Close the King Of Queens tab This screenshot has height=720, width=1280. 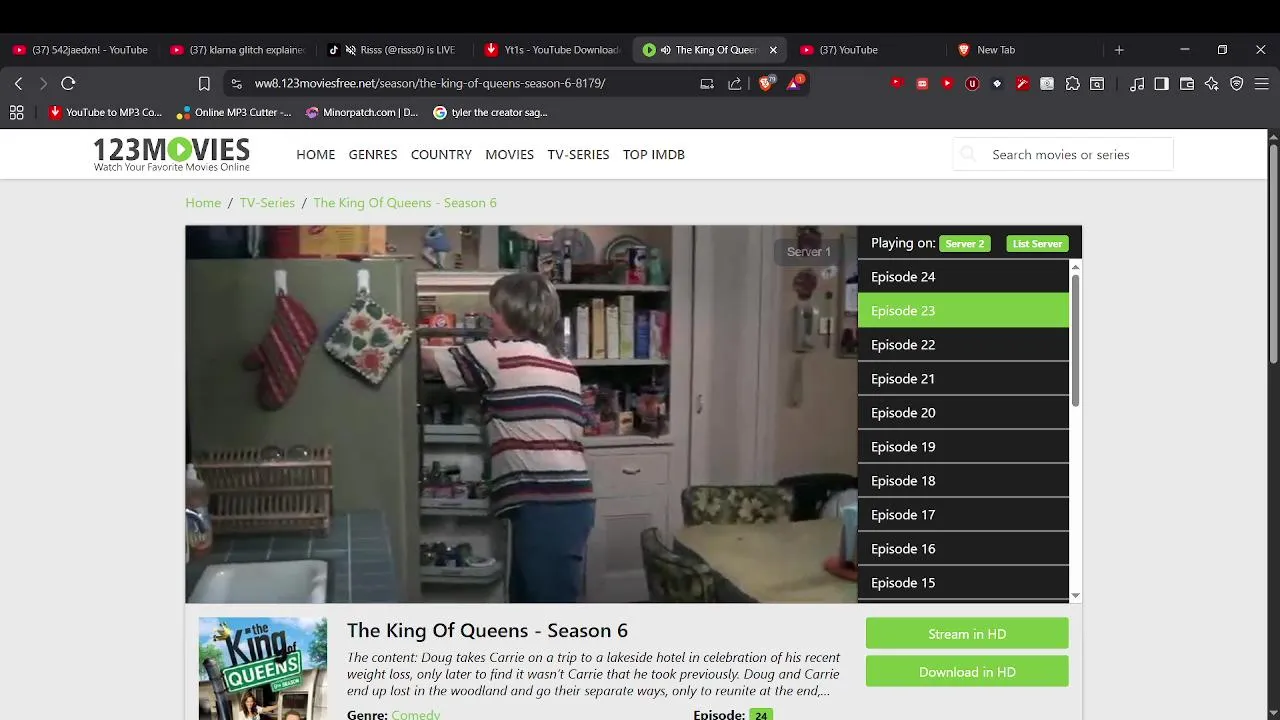[x=773, y=50]
